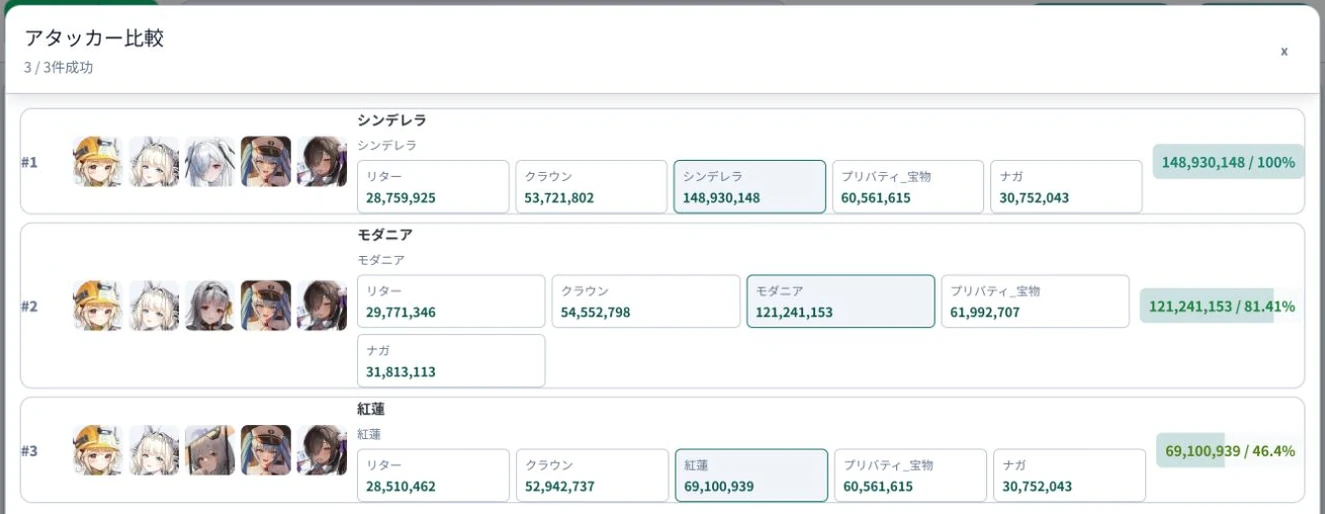Select クラウン card showing 53,721,802

click(x=592, y=187)
